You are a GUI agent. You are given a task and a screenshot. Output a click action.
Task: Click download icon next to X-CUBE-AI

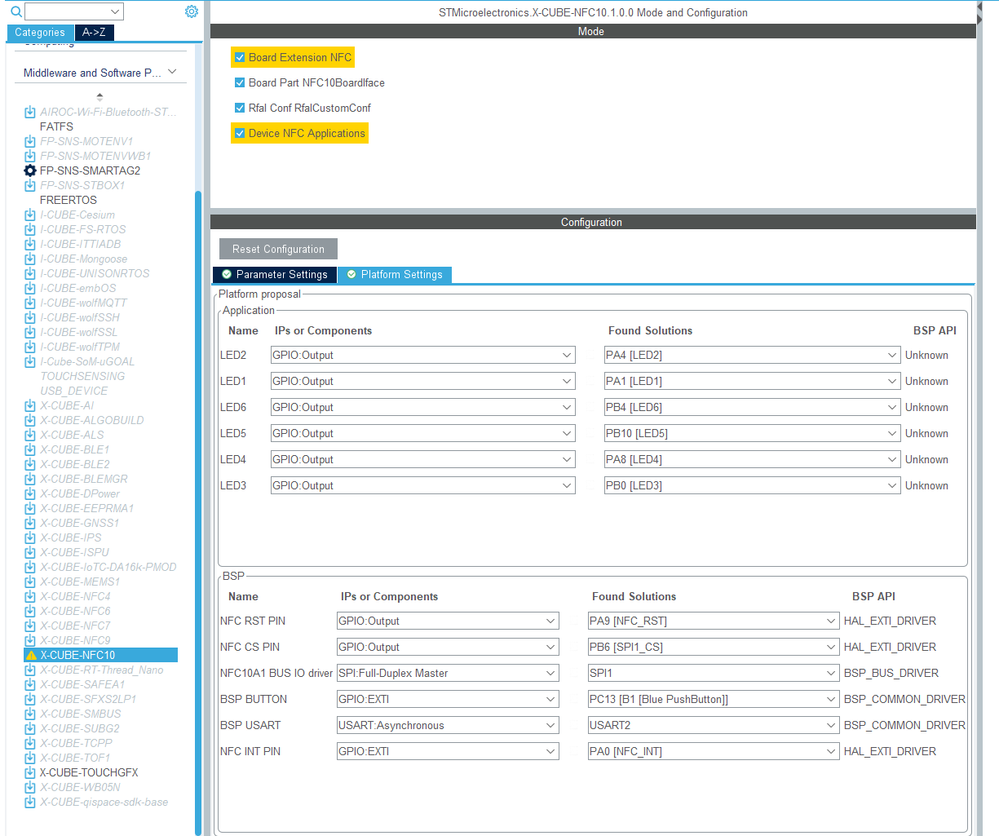(x=30, y=405)
